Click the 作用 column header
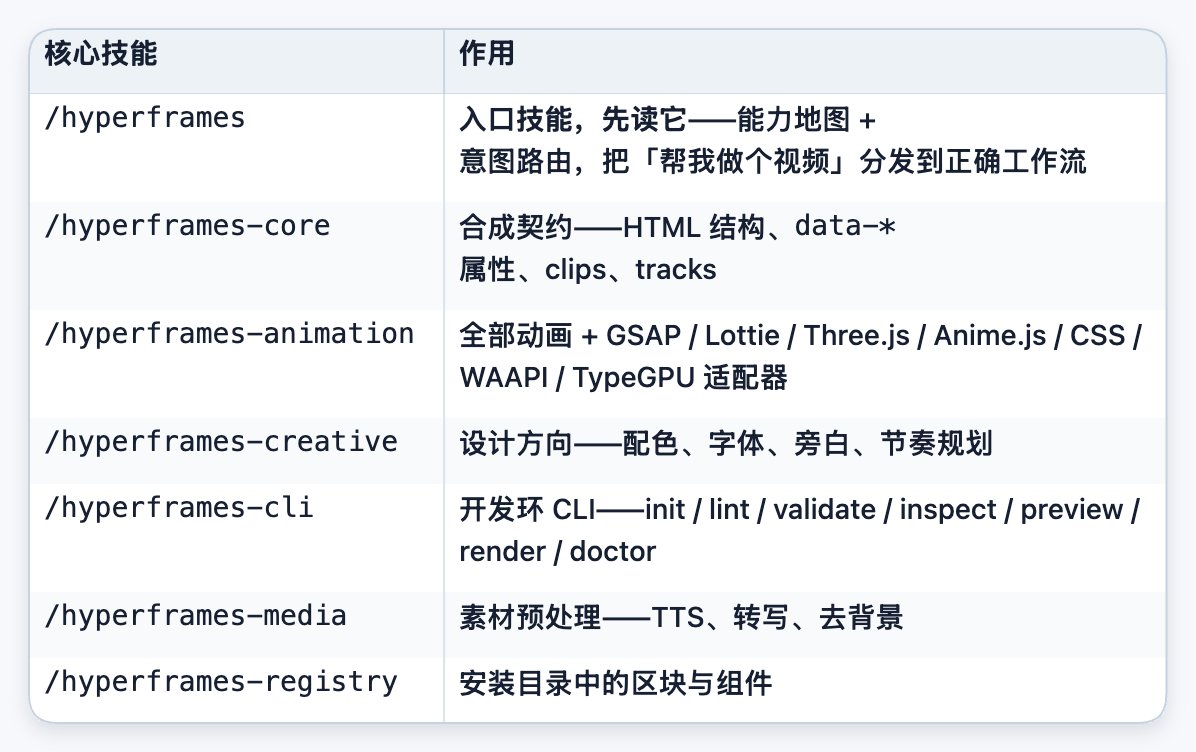 (487, 53)
